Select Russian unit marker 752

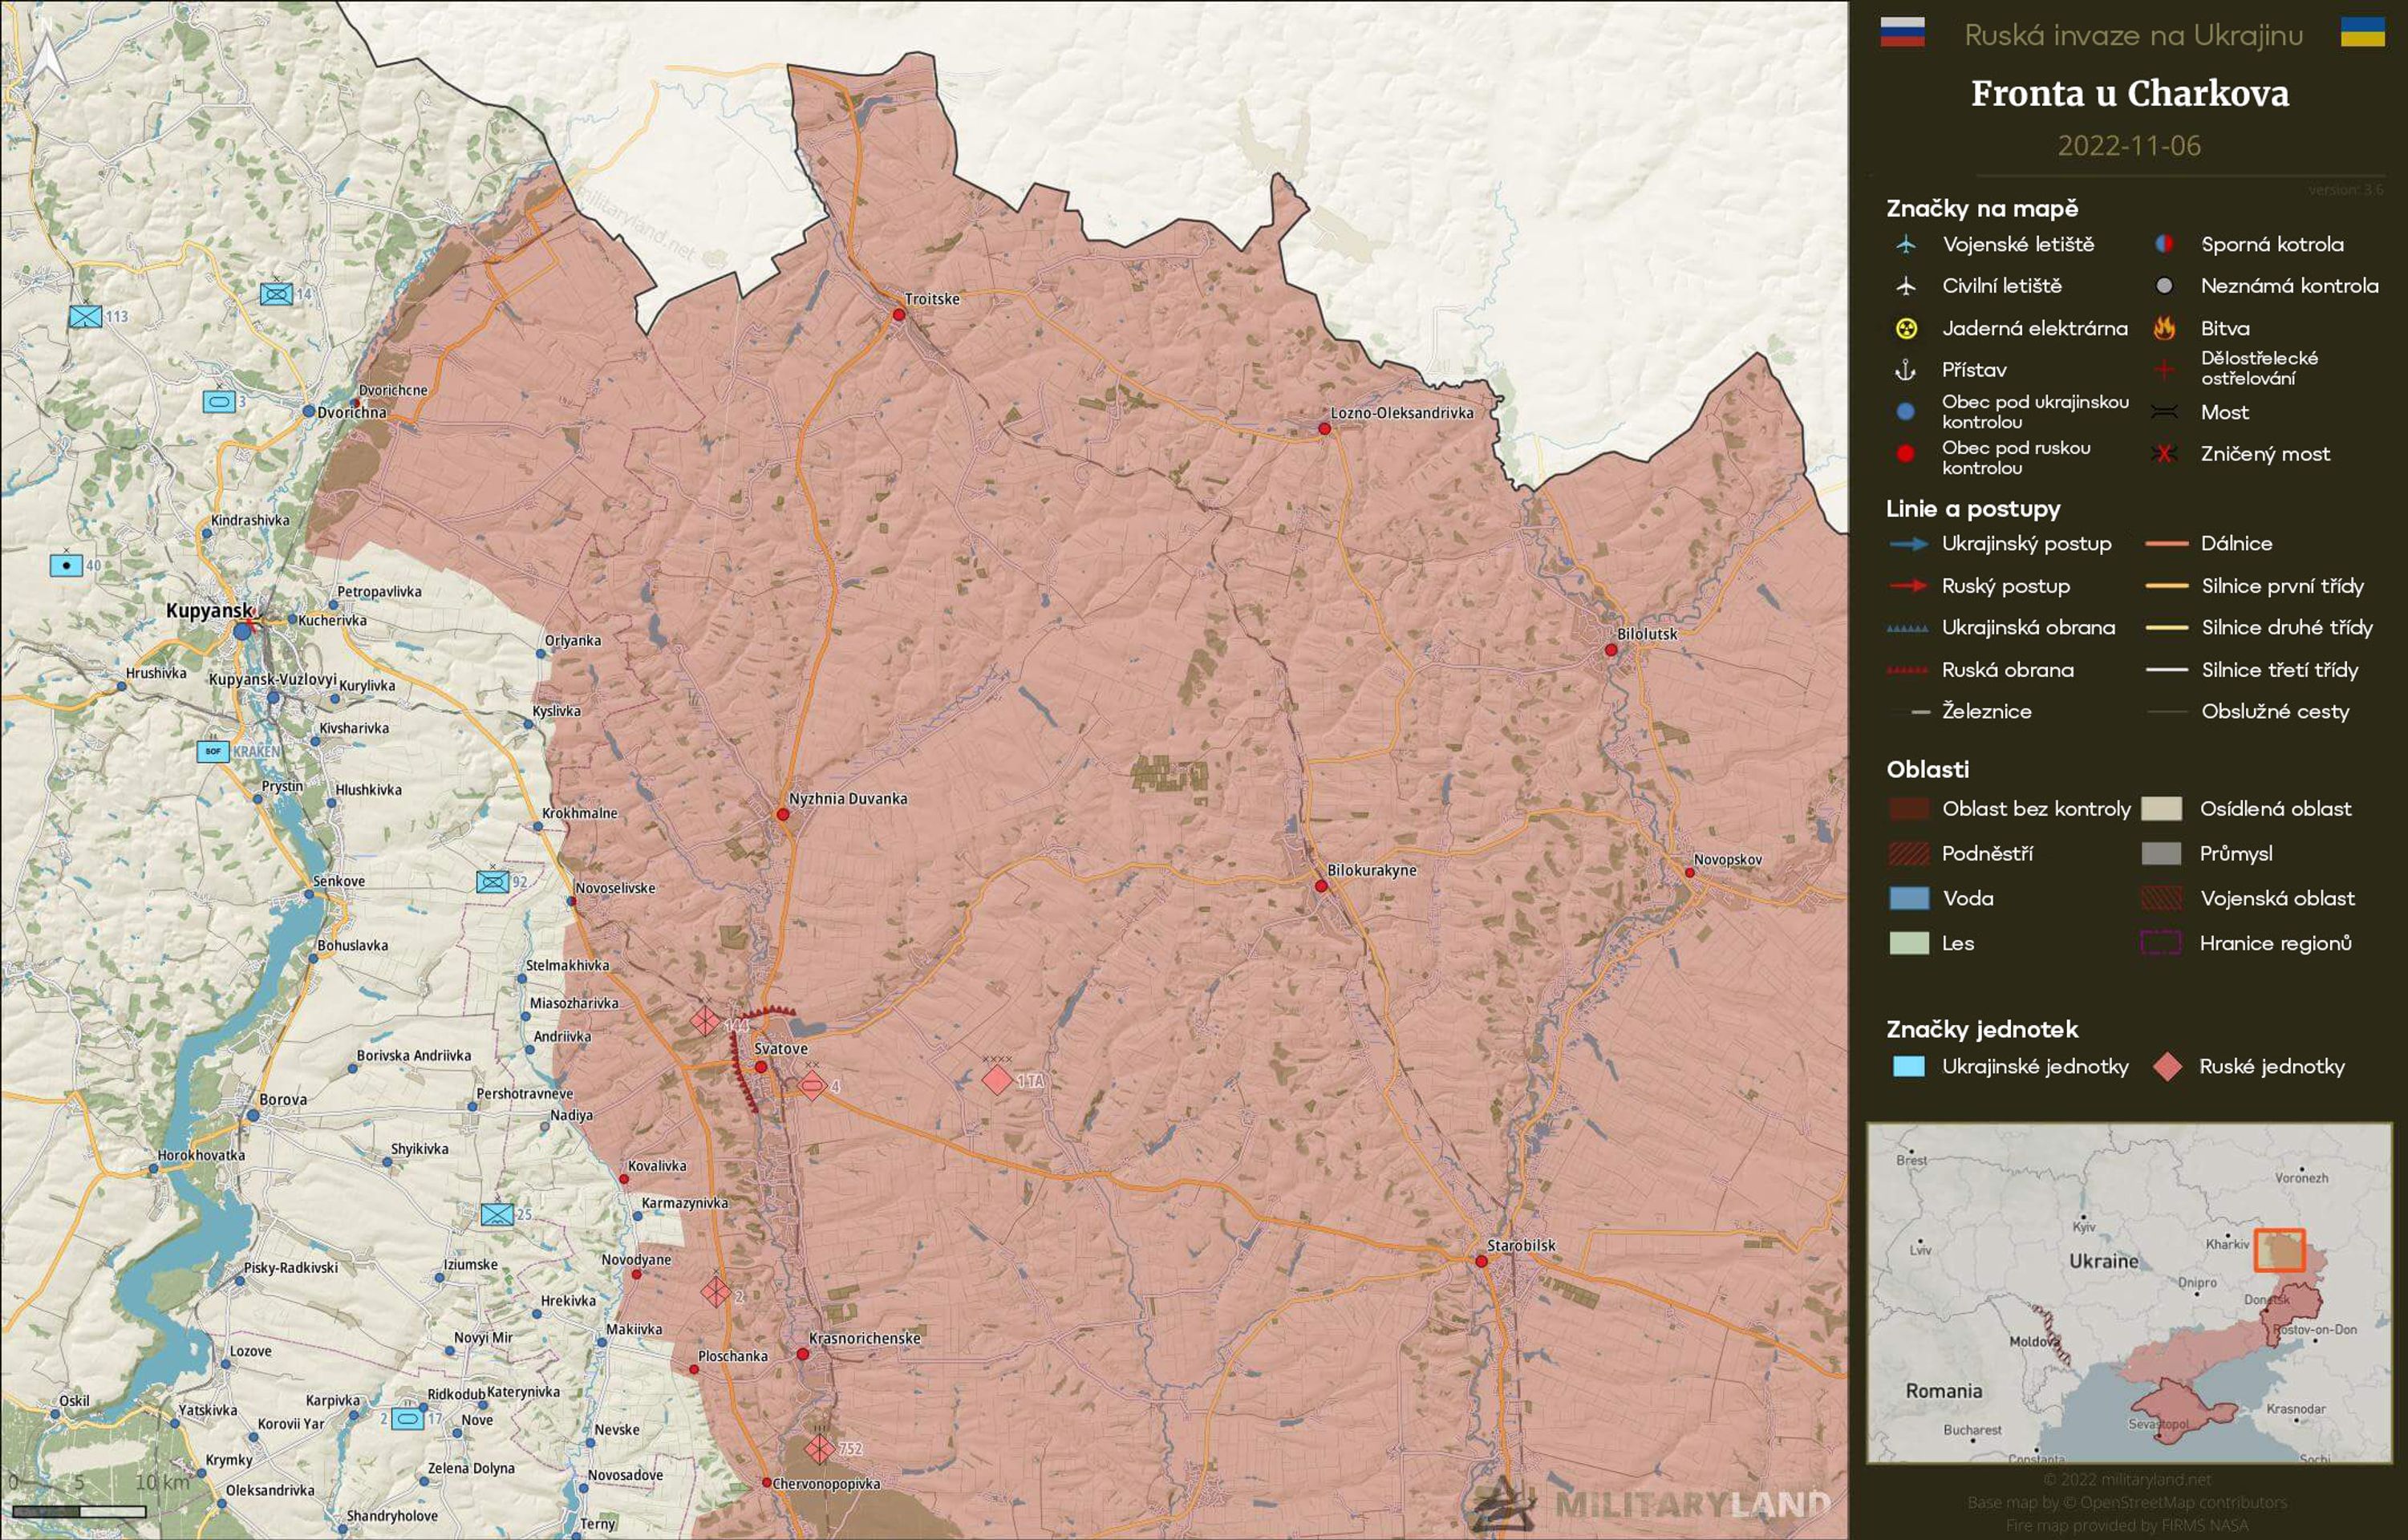[x=820, y=1448]
